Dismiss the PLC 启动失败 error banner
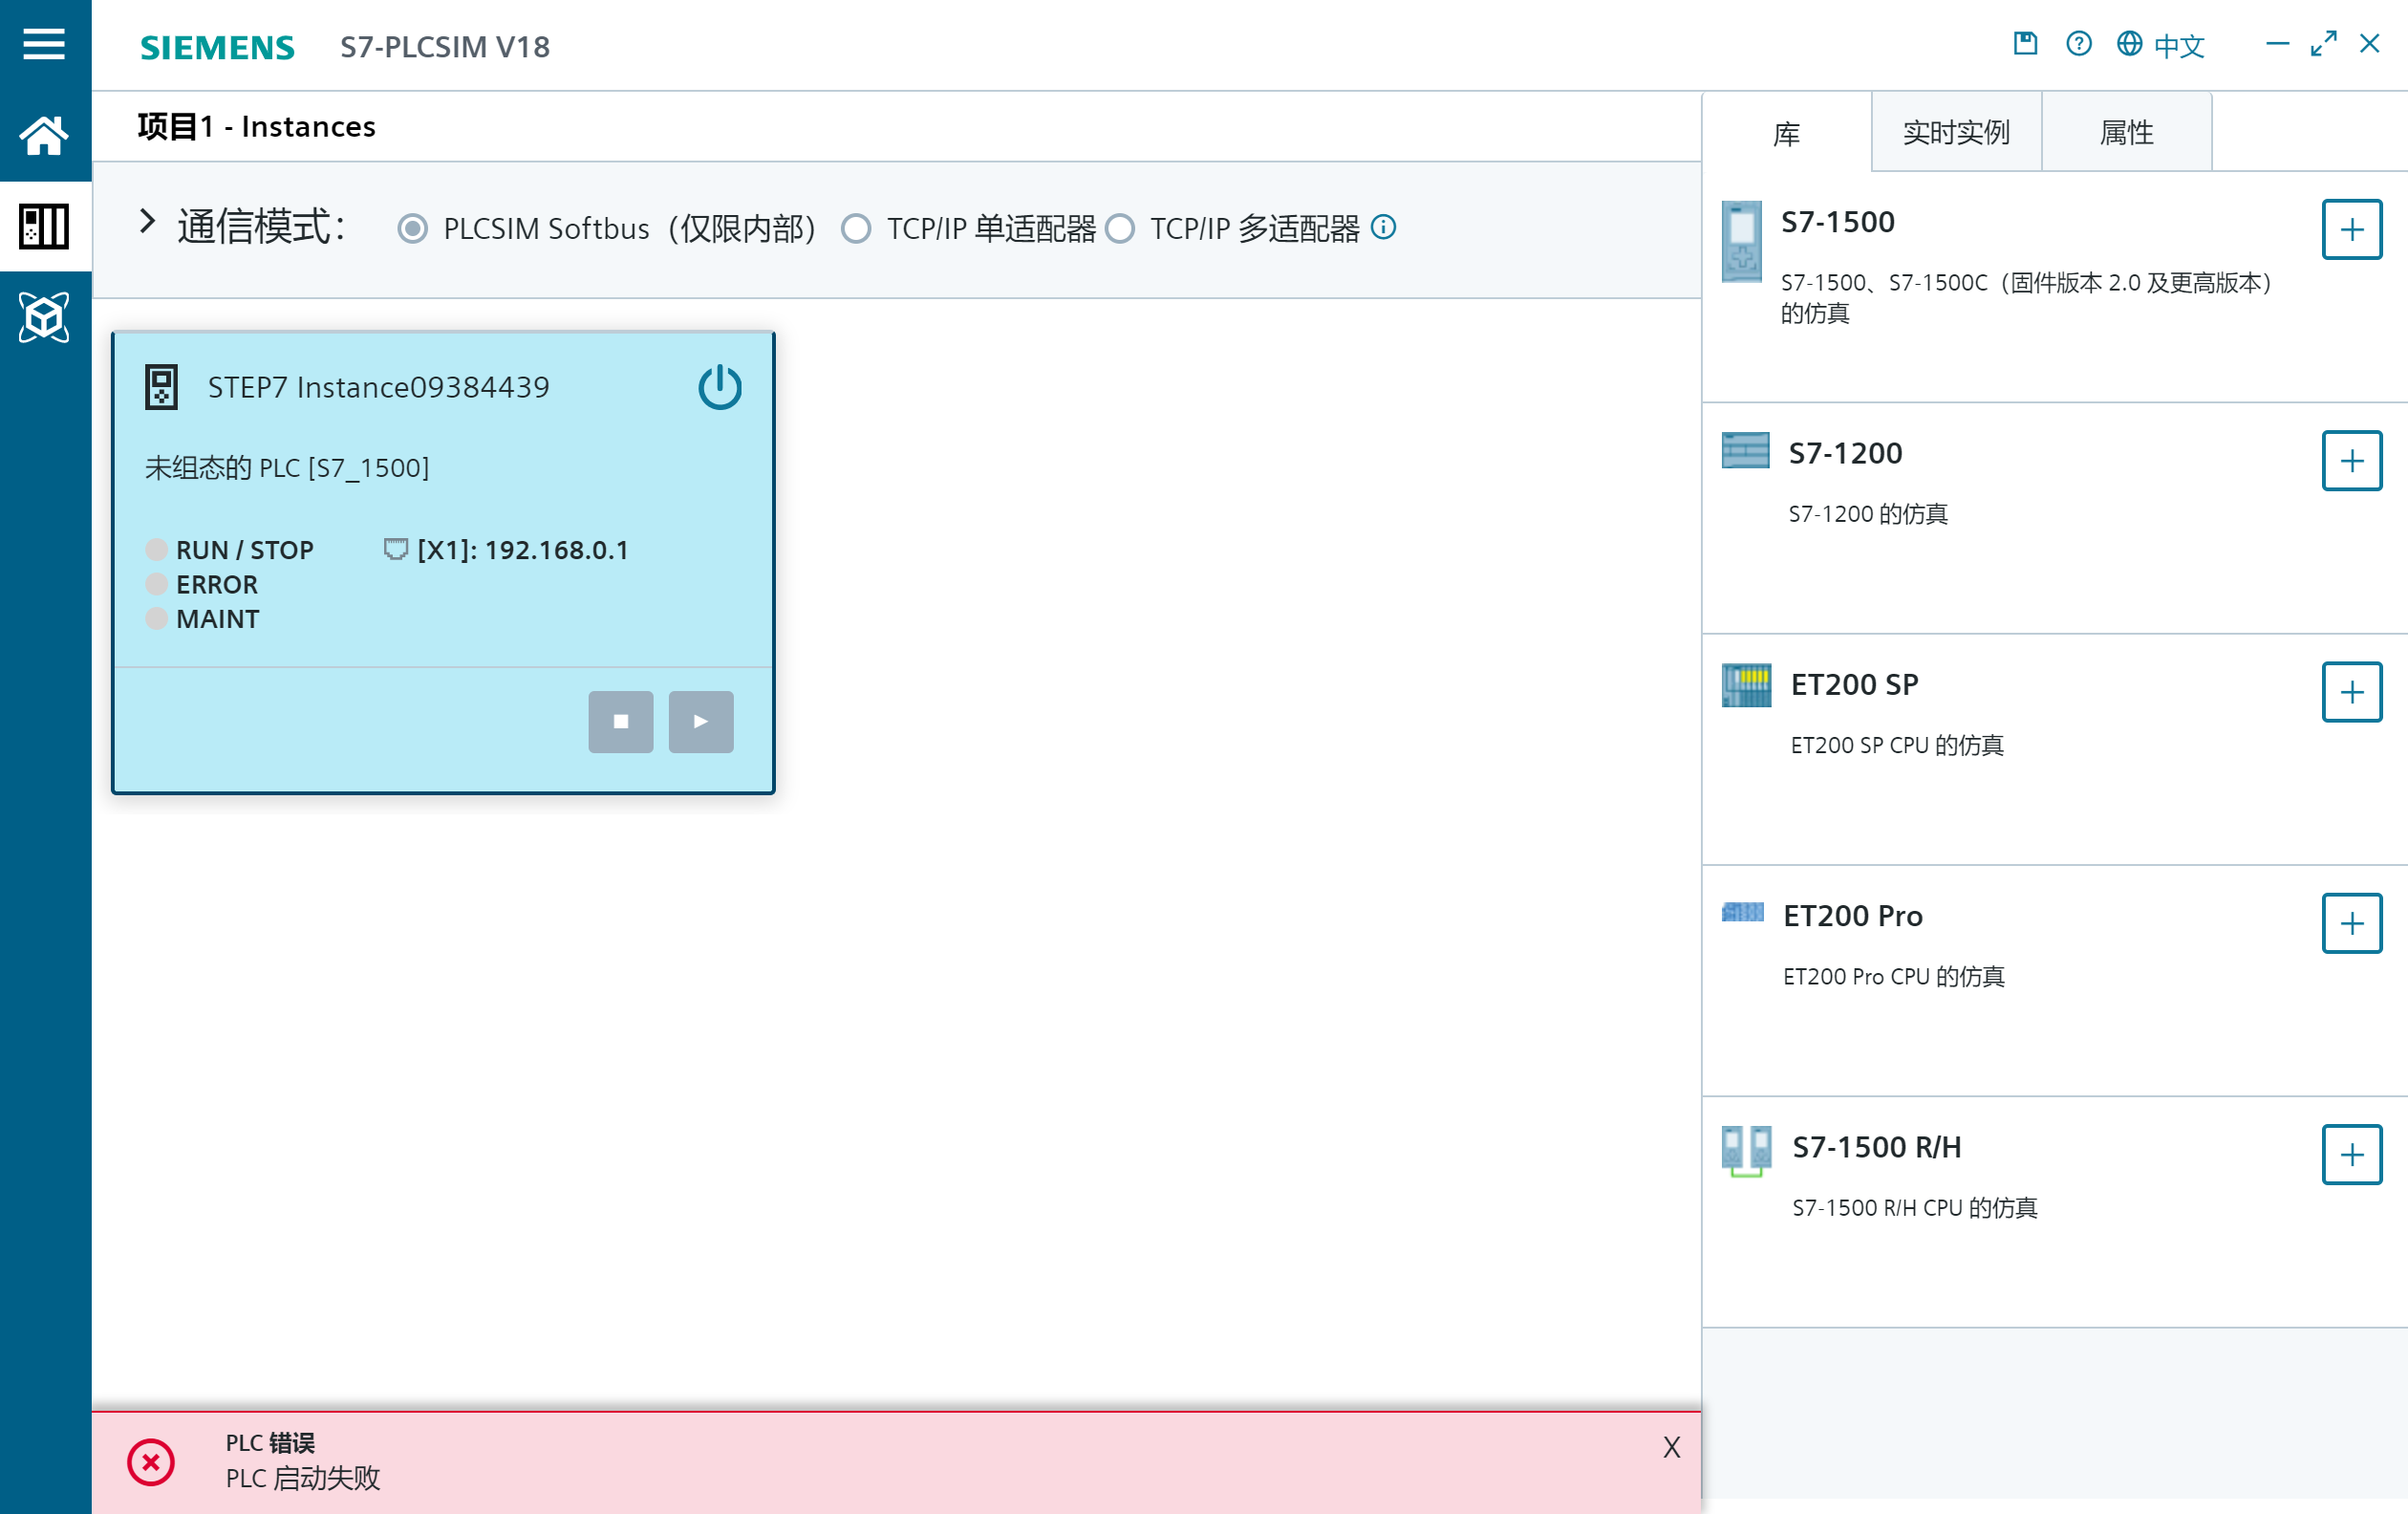Viewport: 2408px width, 1514px height. [x=1671, y=1447]
